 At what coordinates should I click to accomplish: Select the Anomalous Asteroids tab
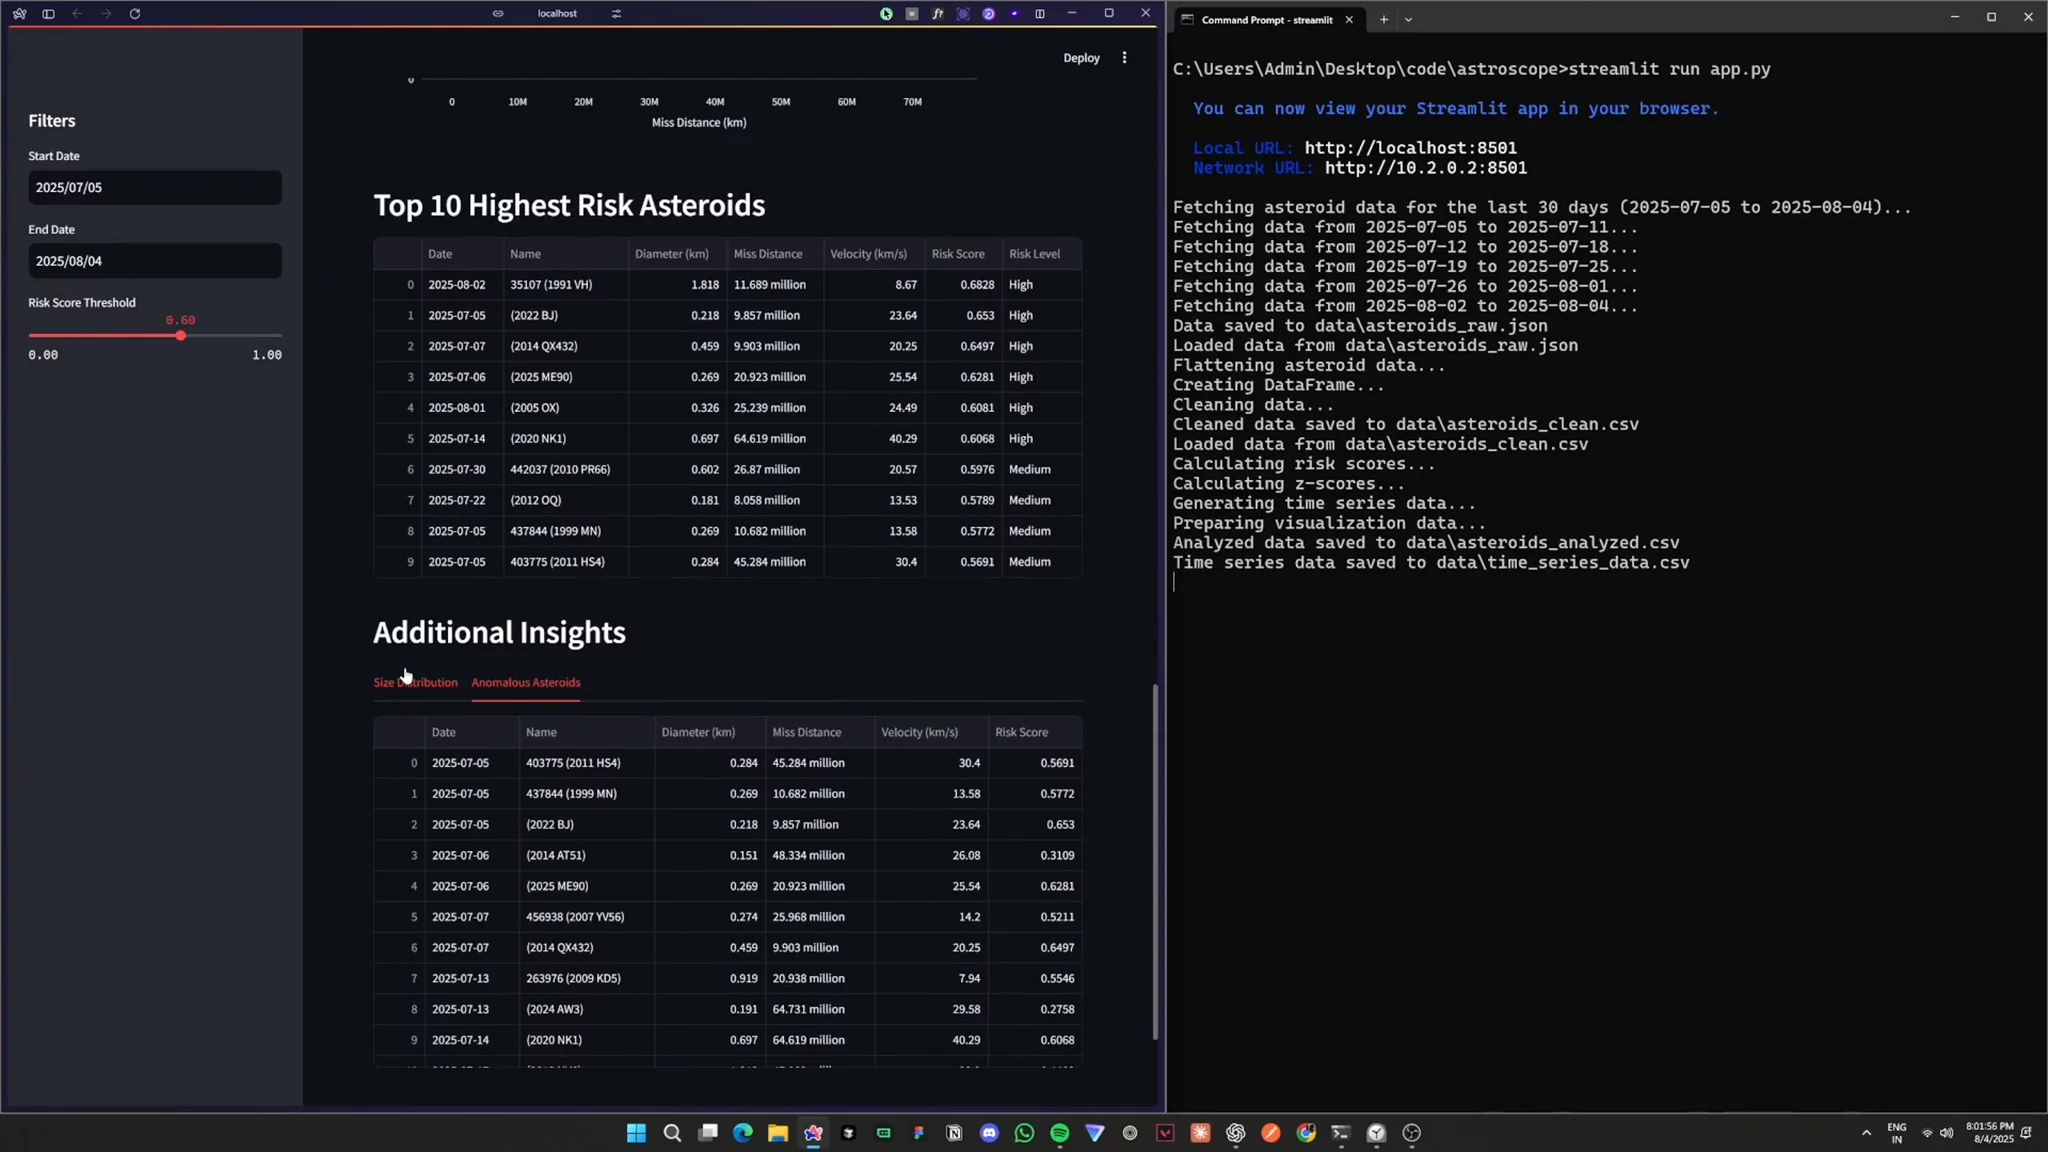click(526, 683)
